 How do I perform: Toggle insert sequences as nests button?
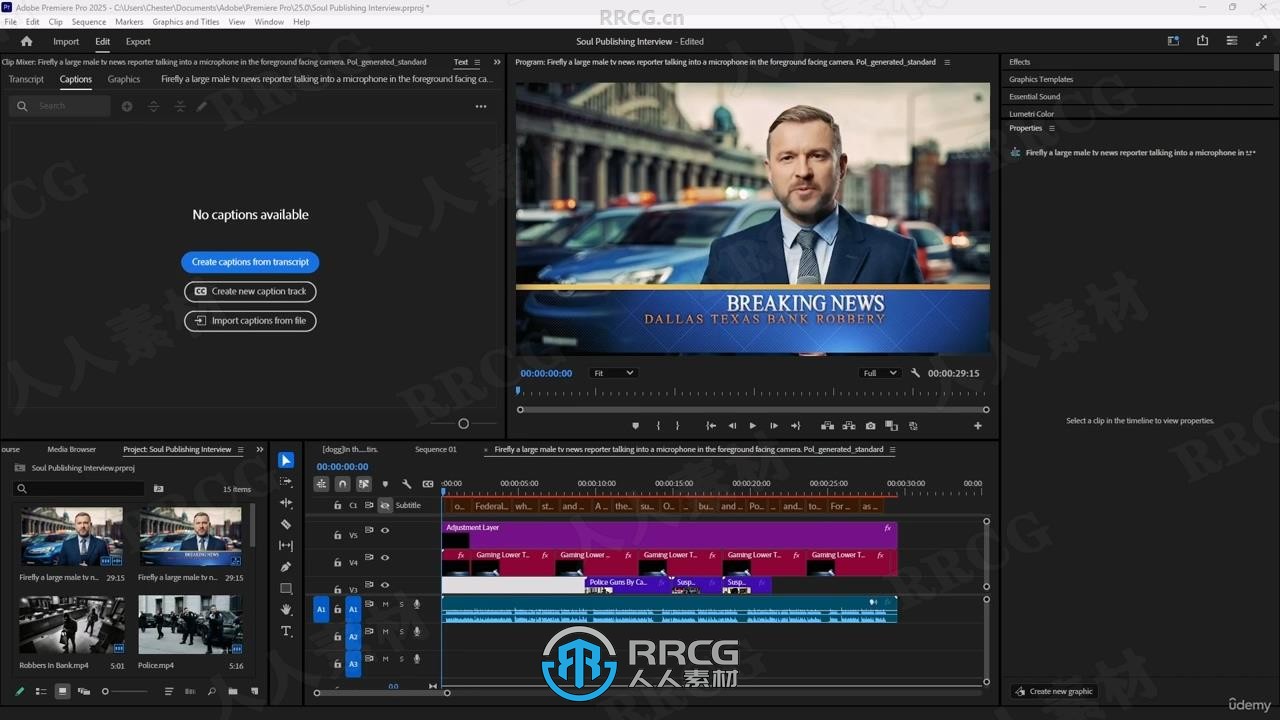[x=321, y=484]
